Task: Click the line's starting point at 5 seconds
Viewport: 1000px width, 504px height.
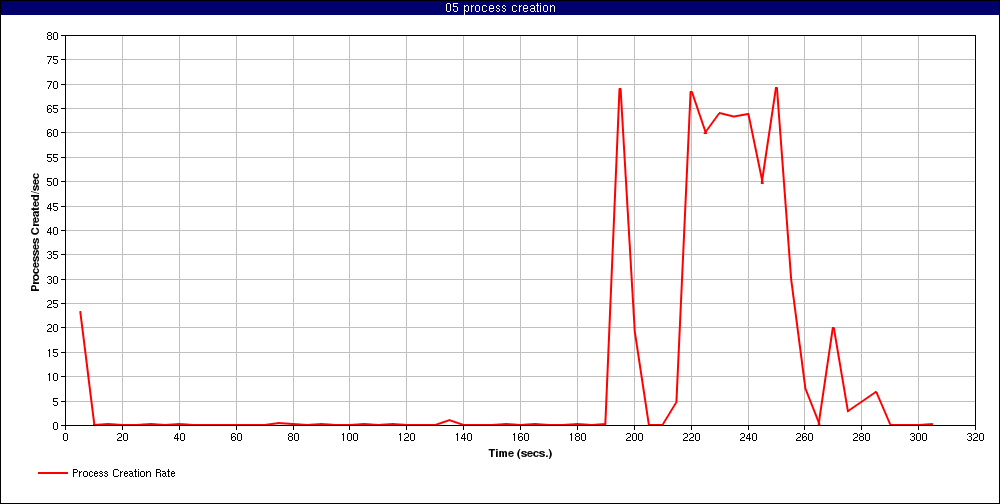Action: point(80,312)
